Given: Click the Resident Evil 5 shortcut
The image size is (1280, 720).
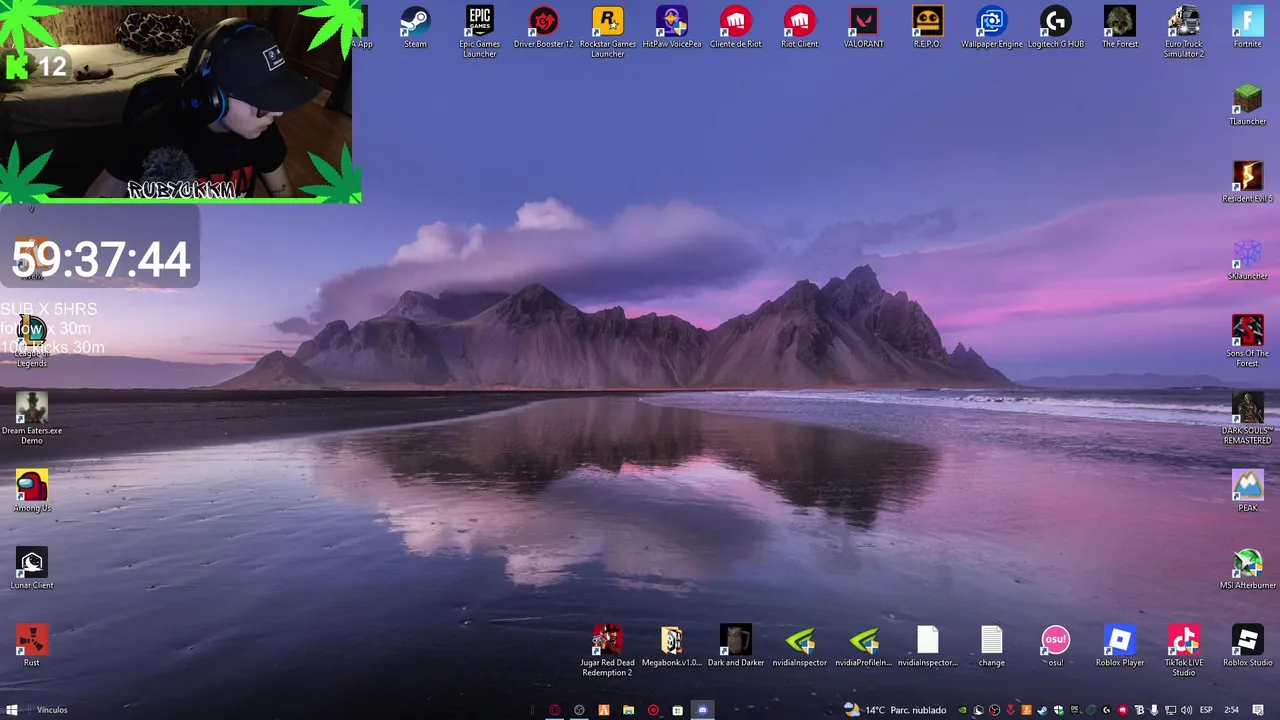Looking at the screenshot, I should tap(1248, 181).
